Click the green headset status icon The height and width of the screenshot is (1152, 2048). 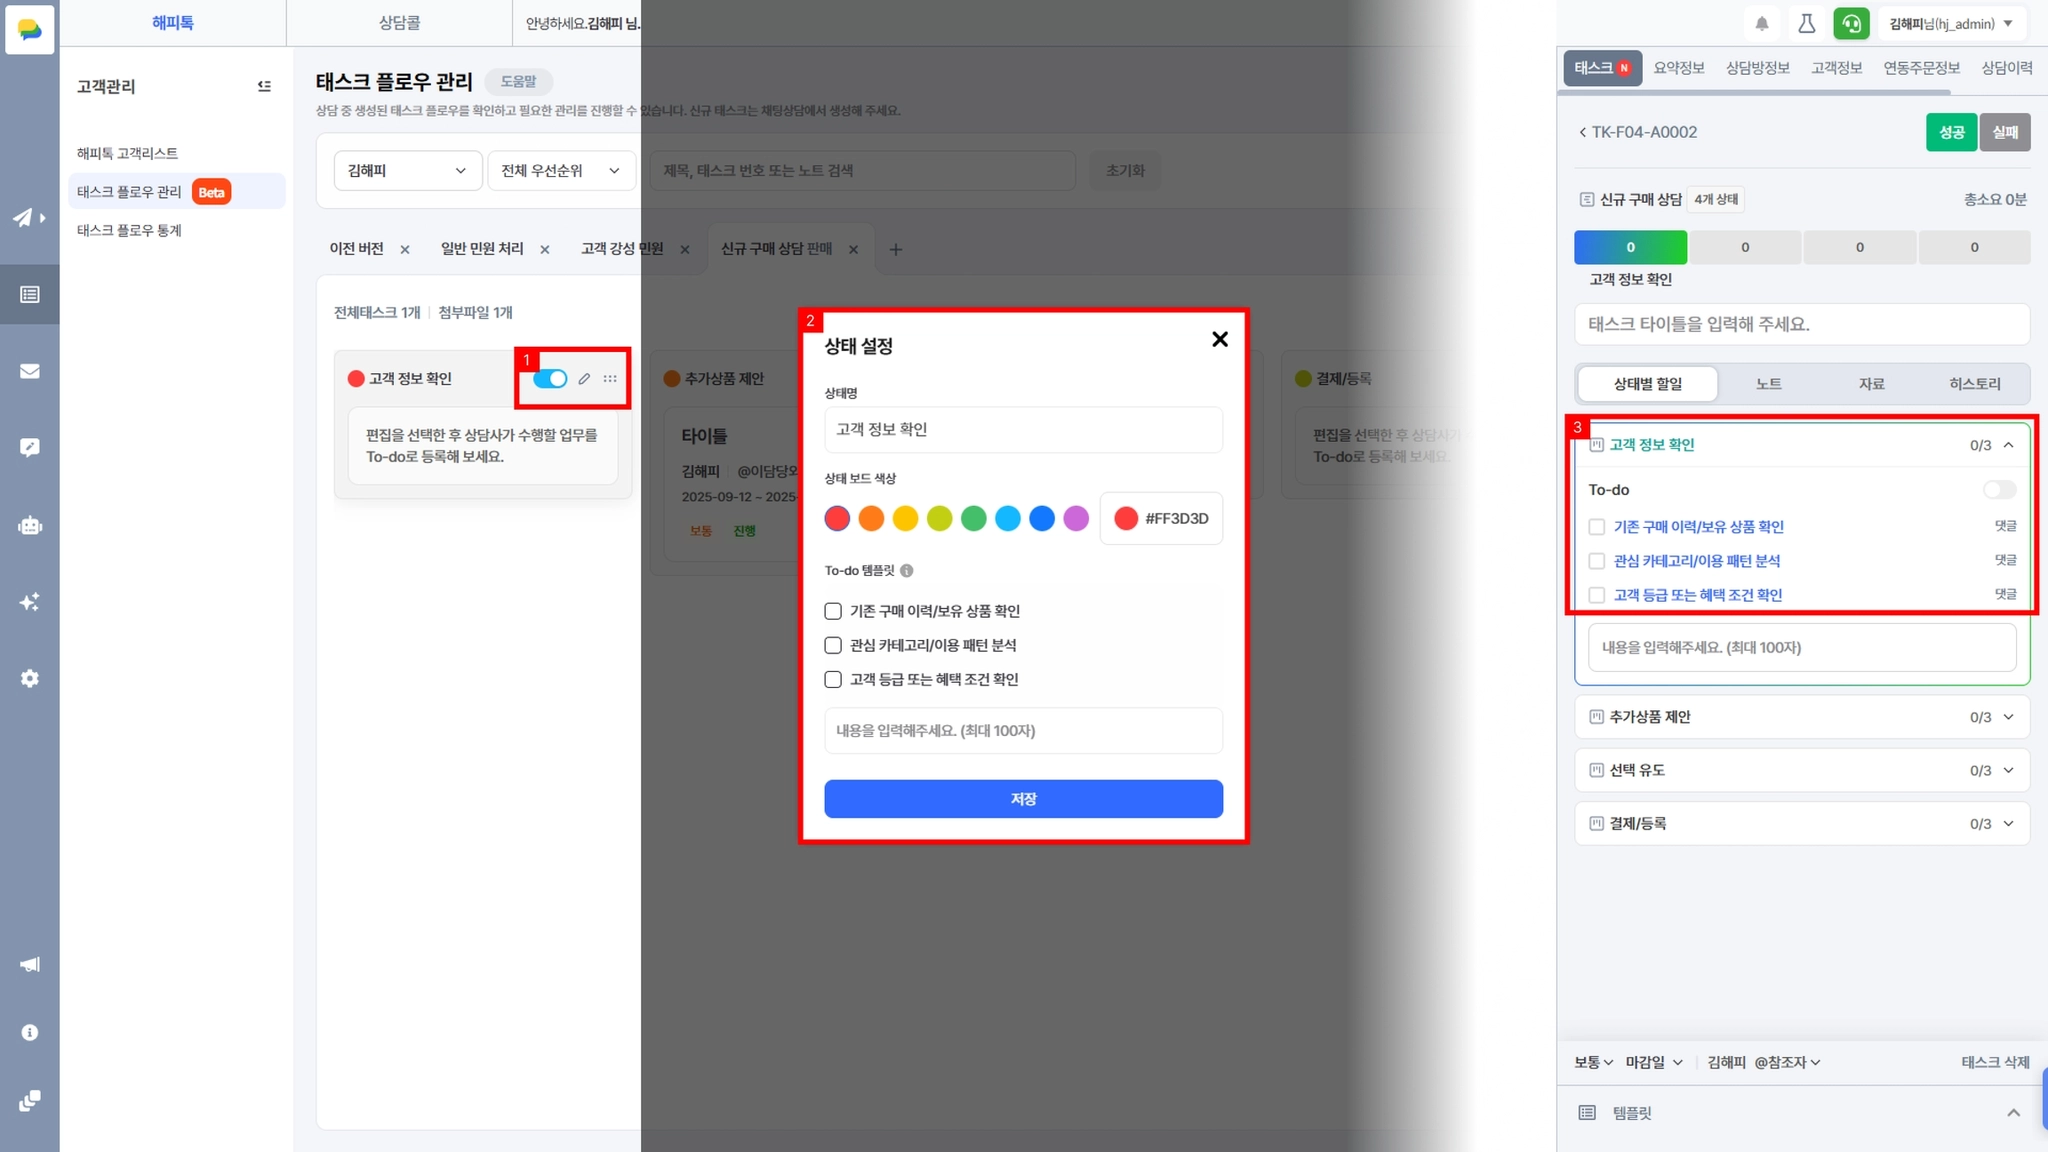pos(1851,23)
